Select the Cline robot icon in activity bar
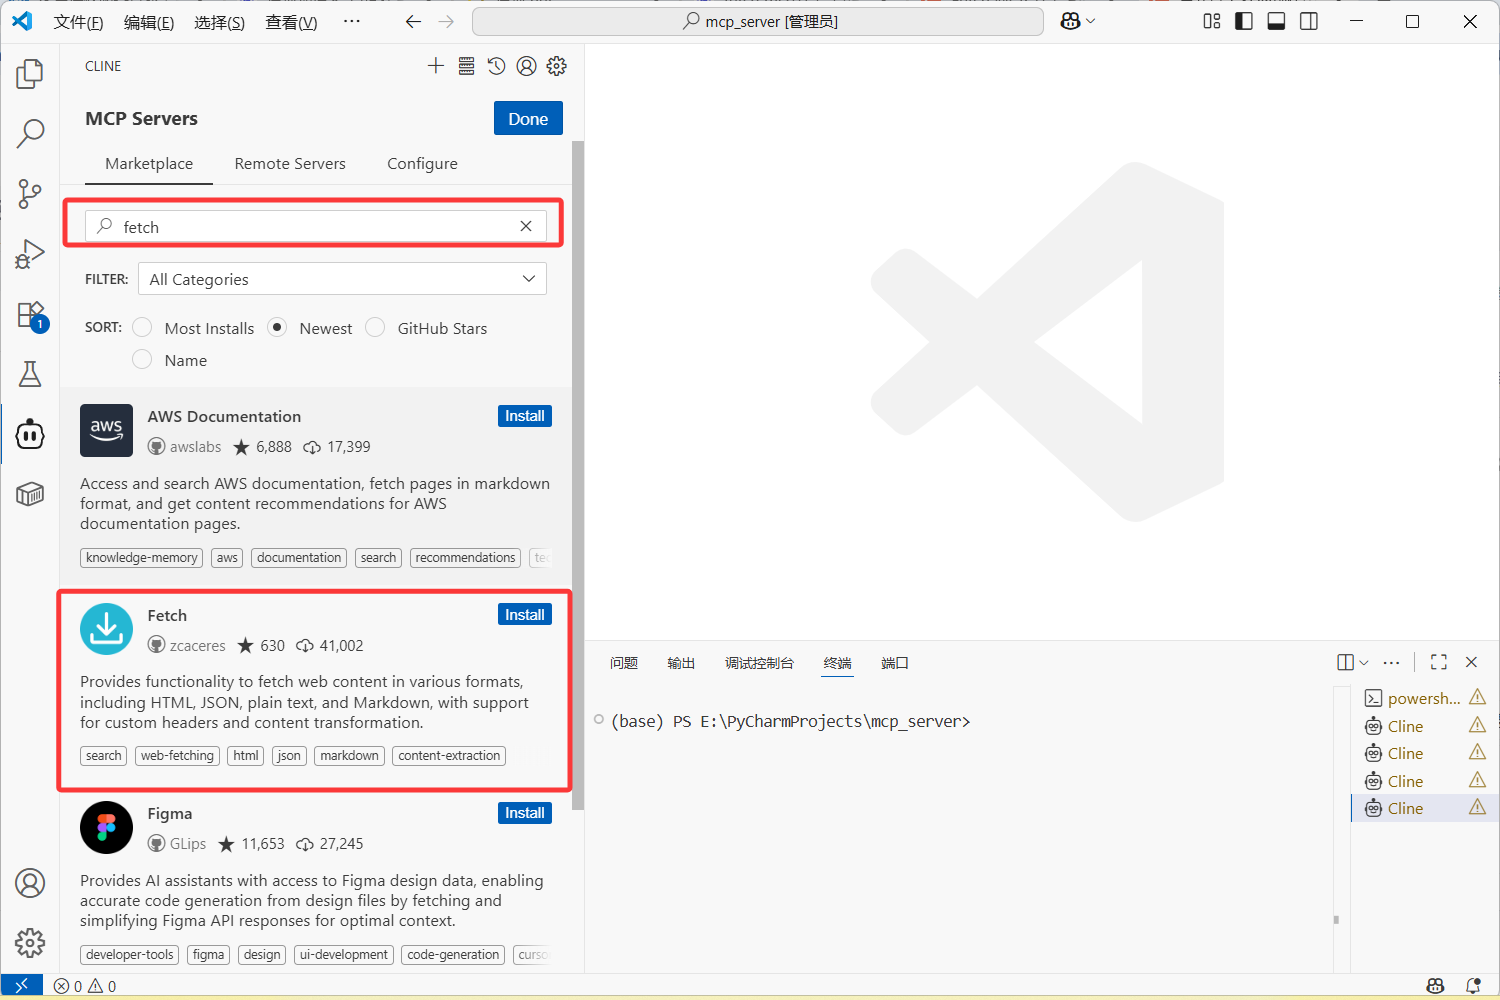 pyautogui.click(x=30, y=434)
